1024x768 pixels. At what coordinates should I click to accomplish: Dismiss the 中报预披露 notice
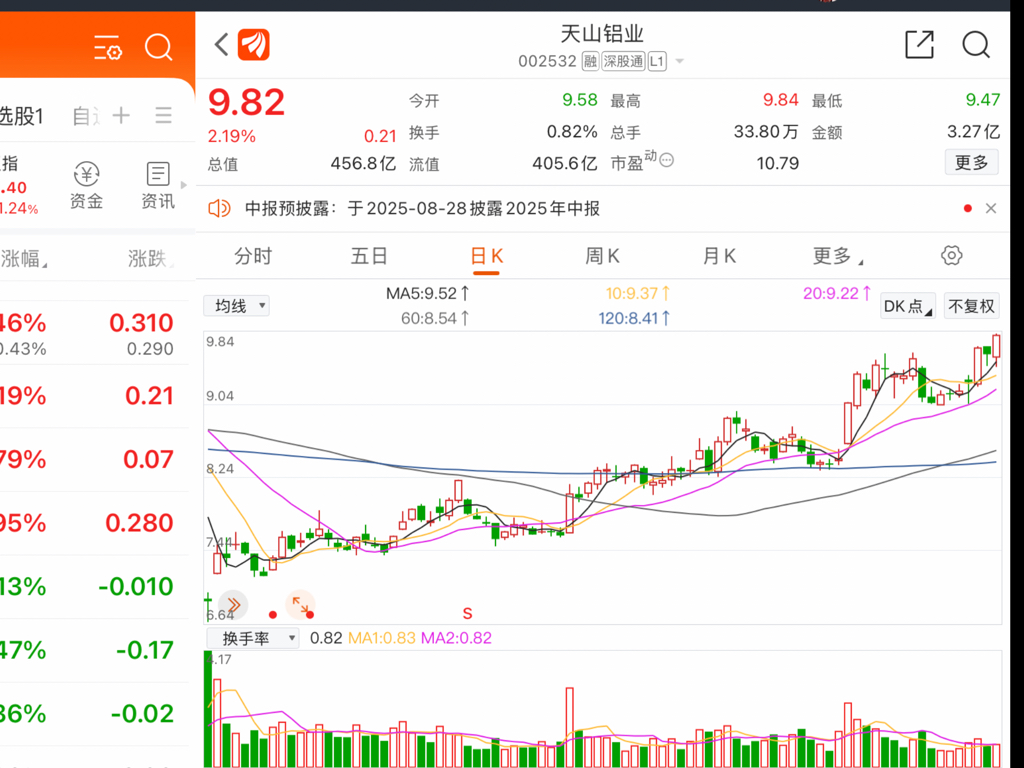991,208
